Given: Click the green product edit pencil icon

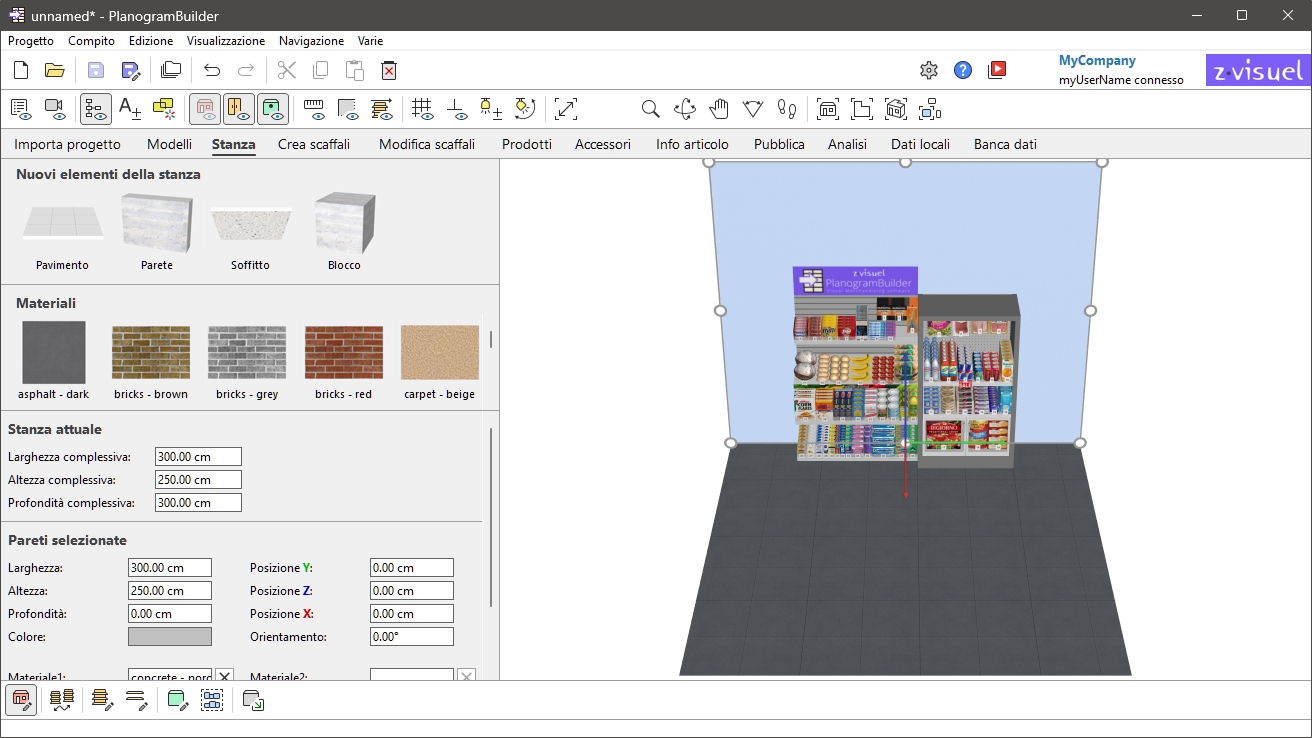Looking at the screenshot, I should [x=178, y=700].
